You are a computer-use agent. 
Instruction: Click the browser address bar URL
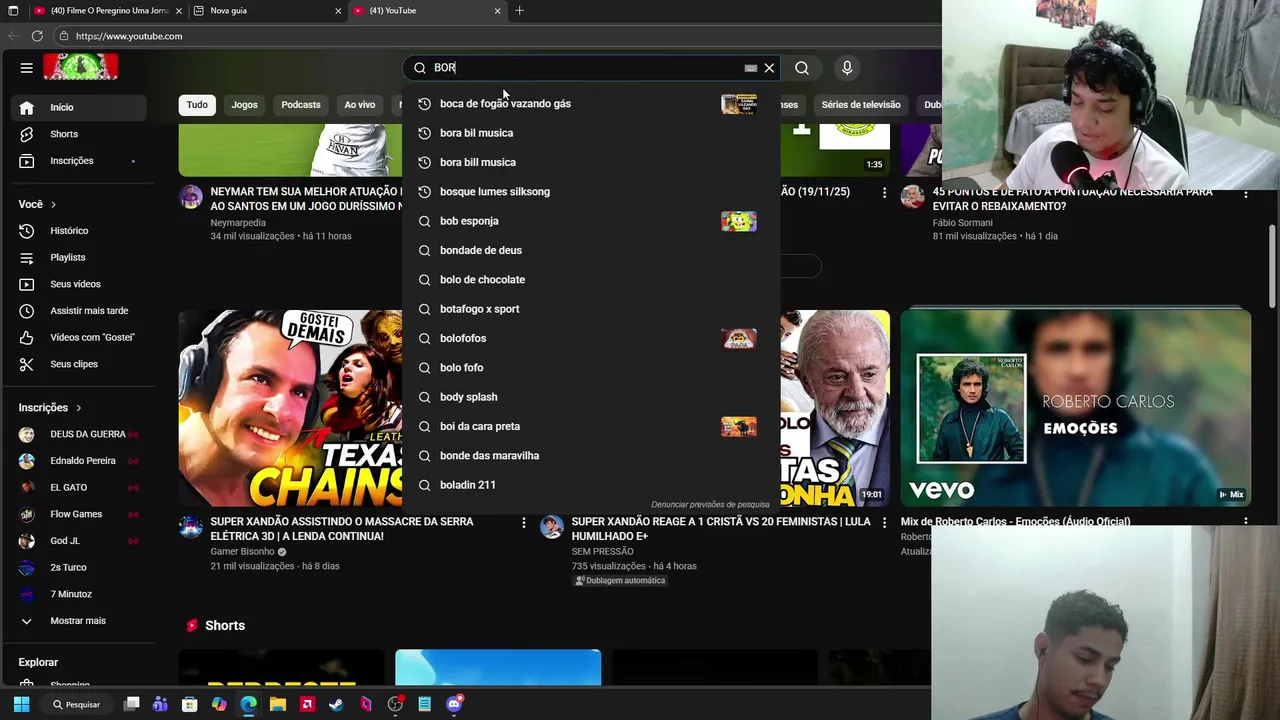coord(128,36)
